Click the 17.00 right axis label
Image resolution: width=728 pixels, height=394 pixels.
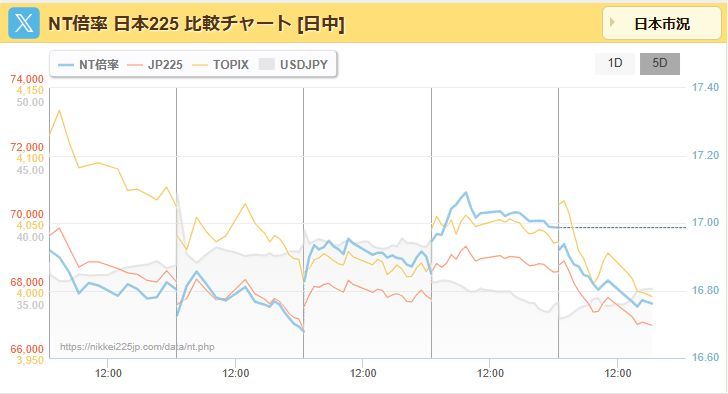[x=705, y=222]
